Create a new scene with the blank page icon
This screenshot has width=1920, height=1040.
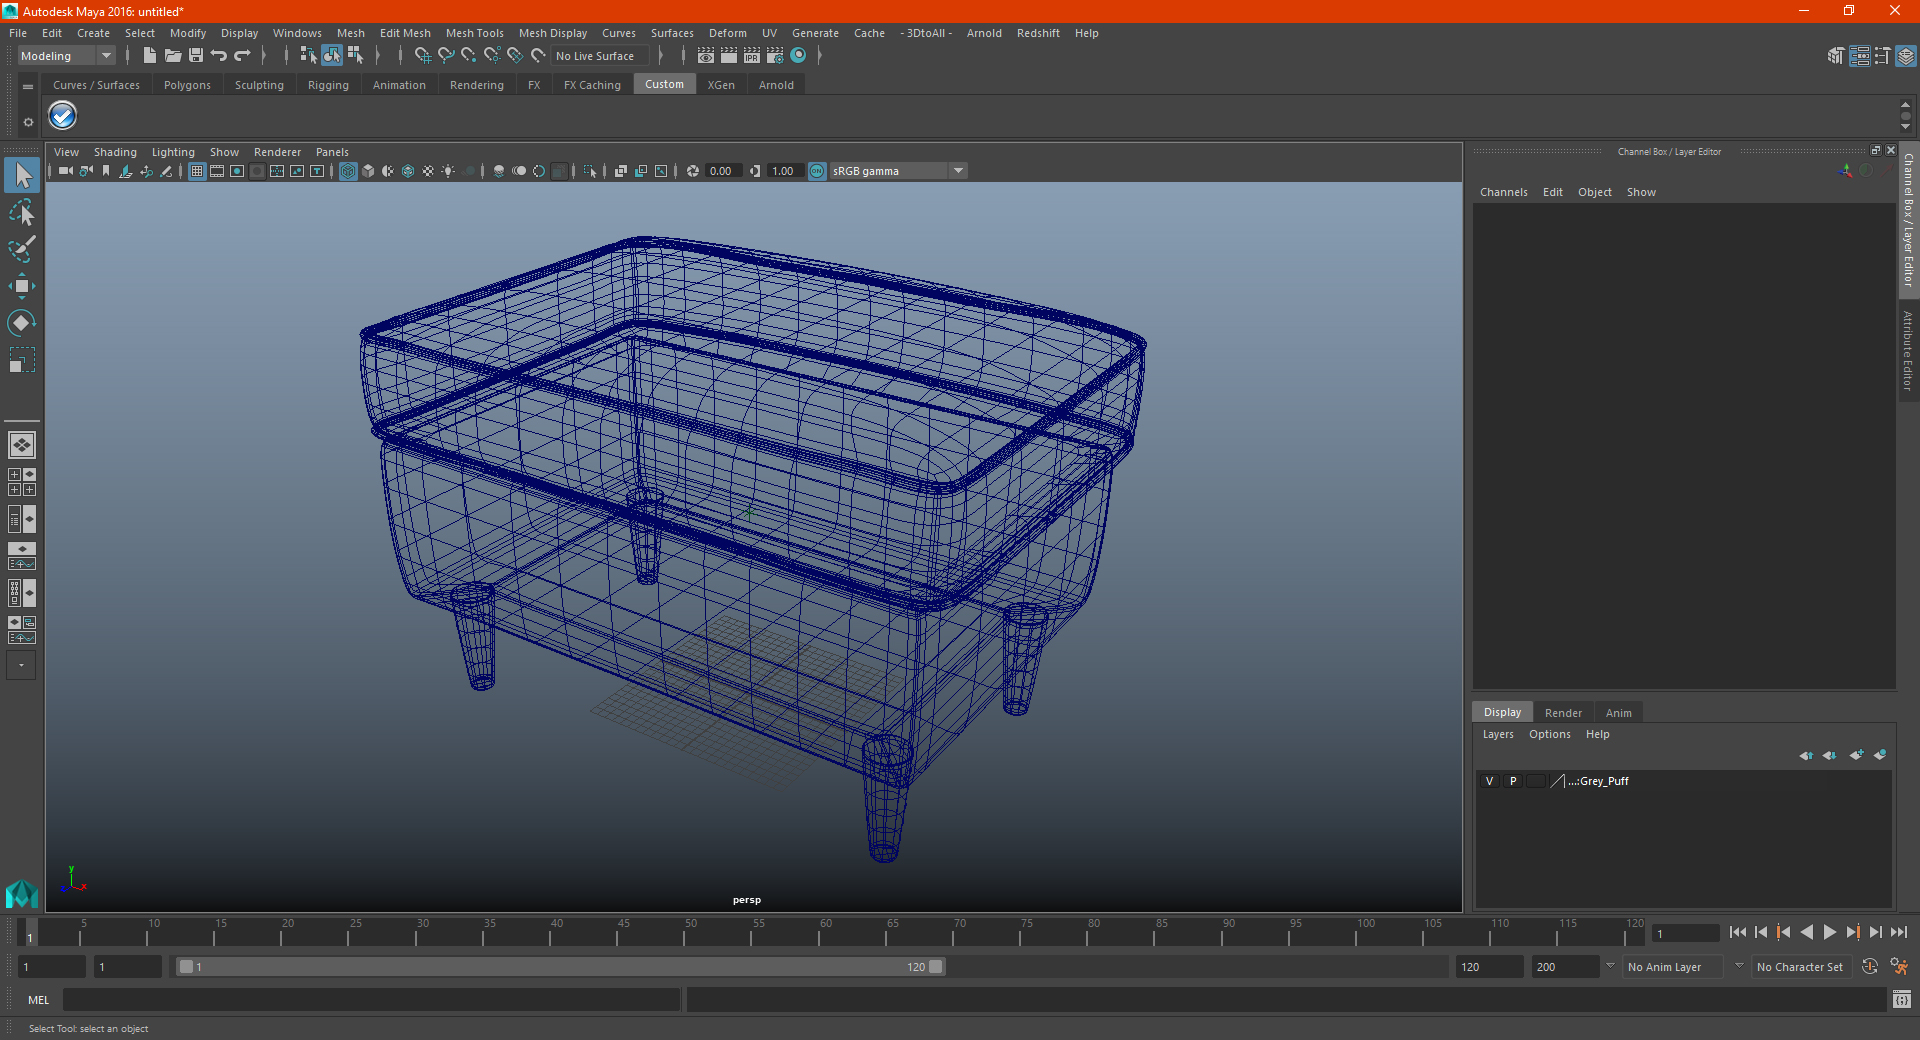click(149, 56)
